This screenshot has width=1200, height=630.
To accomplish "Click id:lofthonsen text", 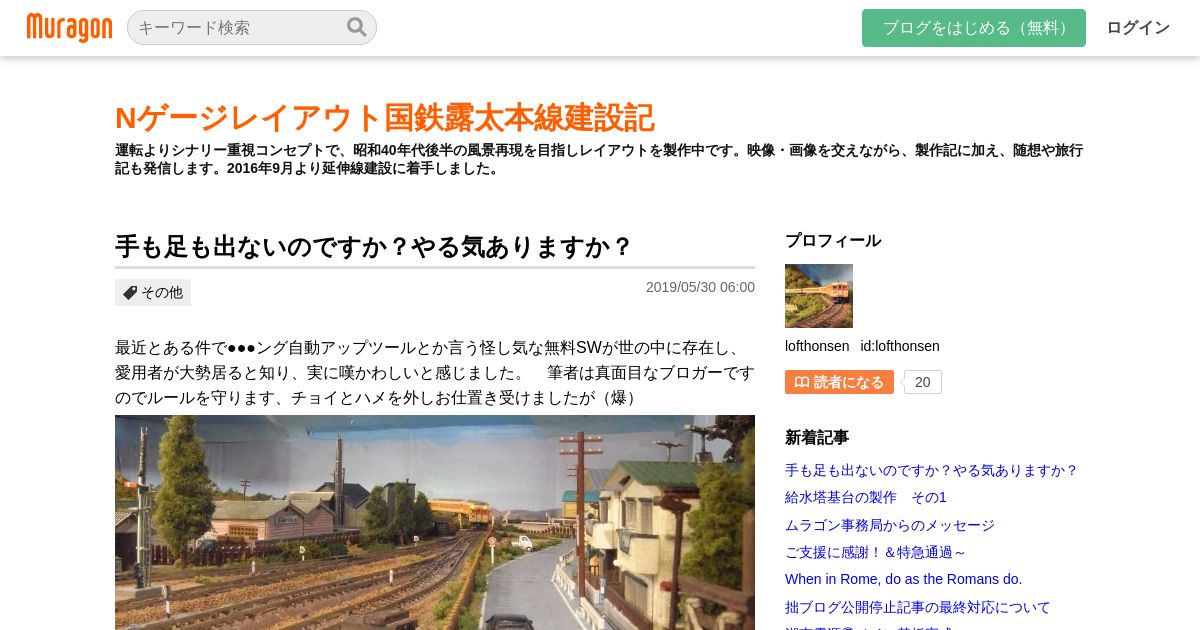I will pyautogui.click(x=900, y=346).
